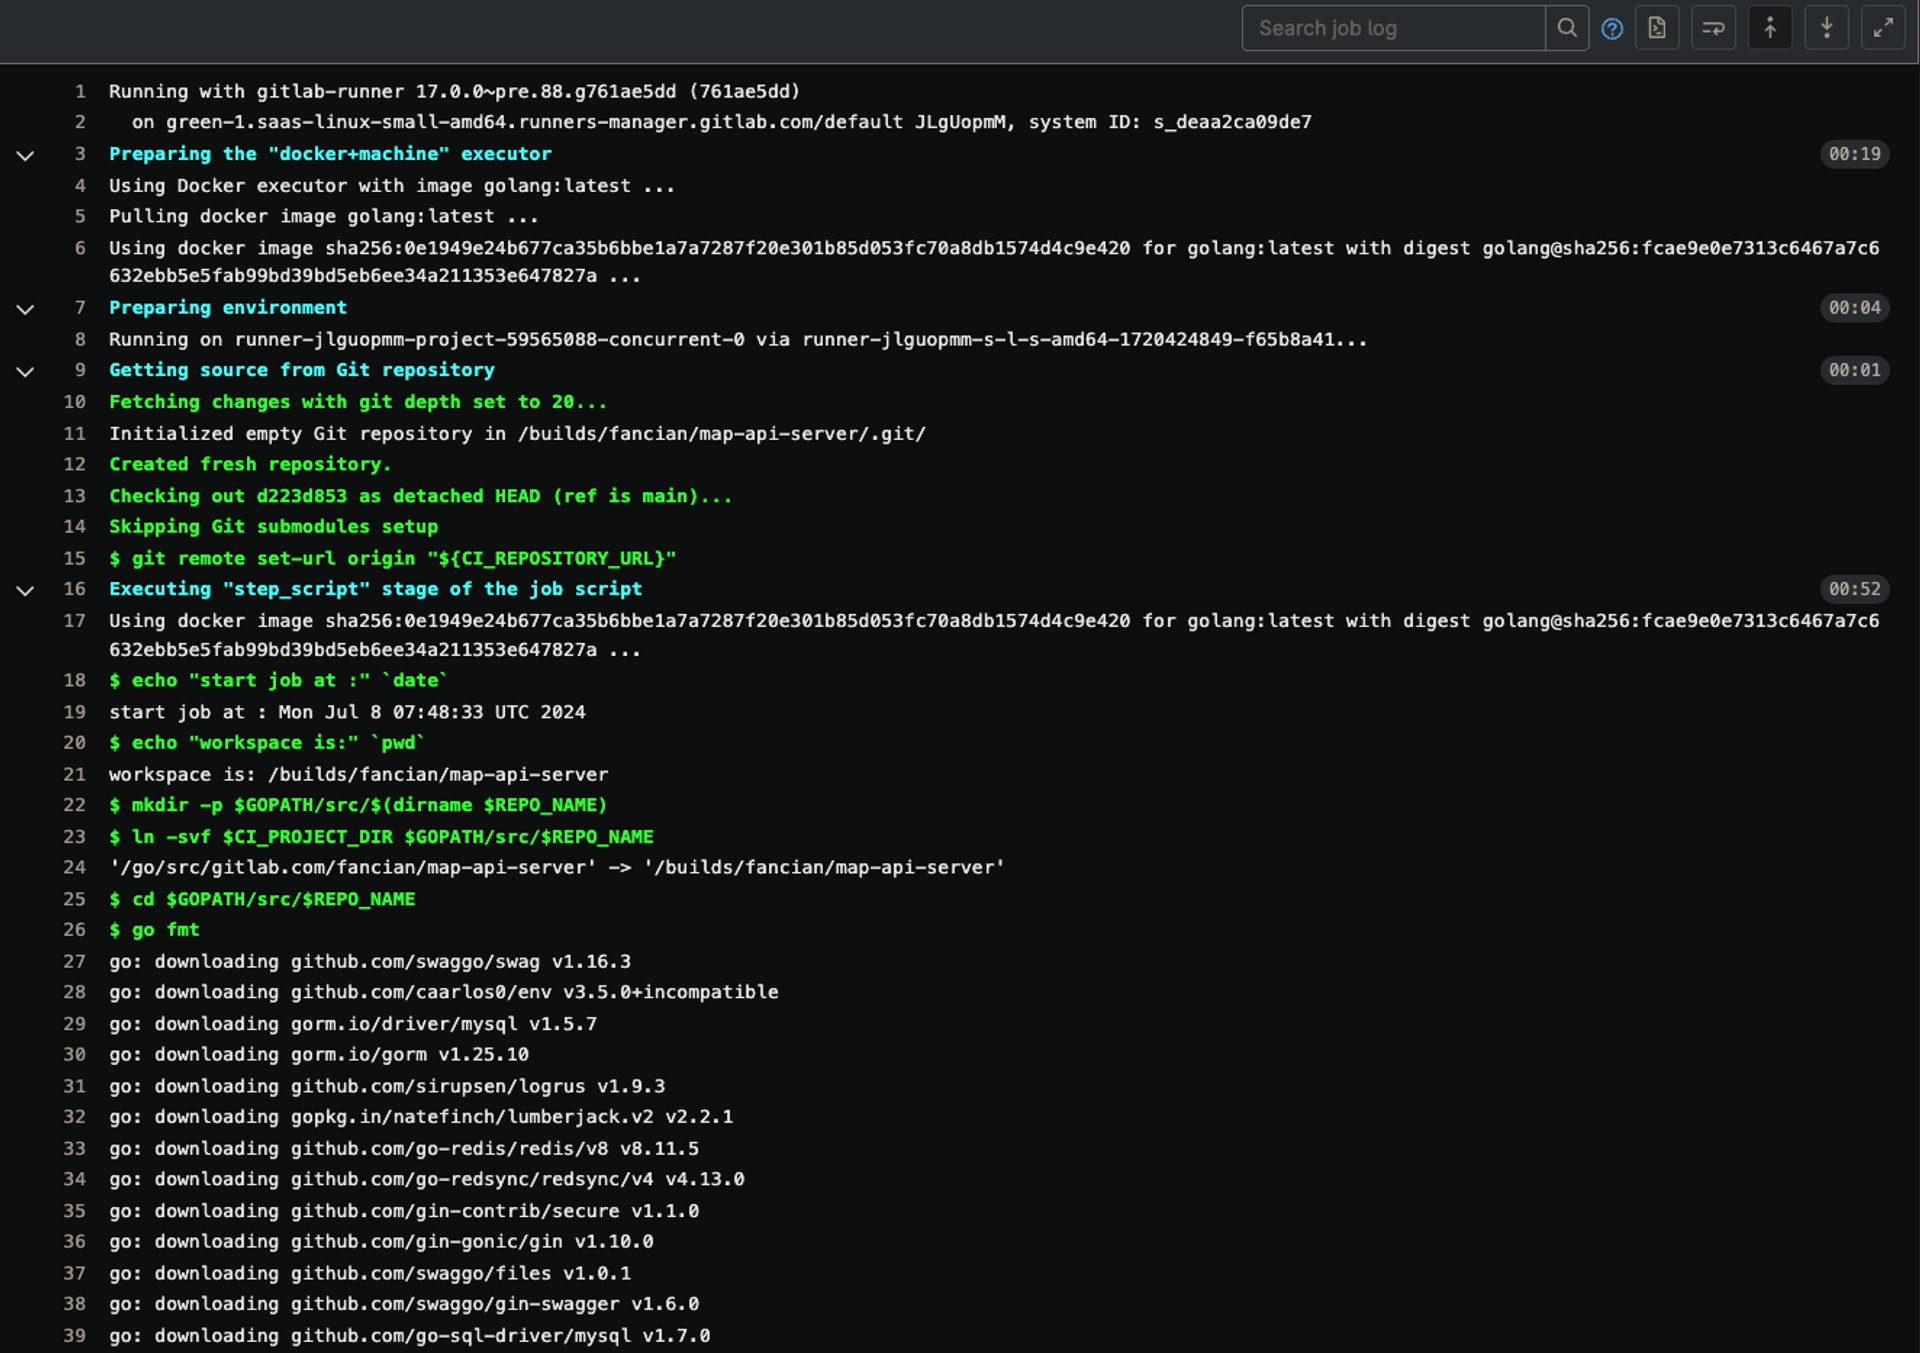The width and height of the screenshot is (1920, 1353).
Task: Show the raw job log
Action: click(x=1657, y=28)
